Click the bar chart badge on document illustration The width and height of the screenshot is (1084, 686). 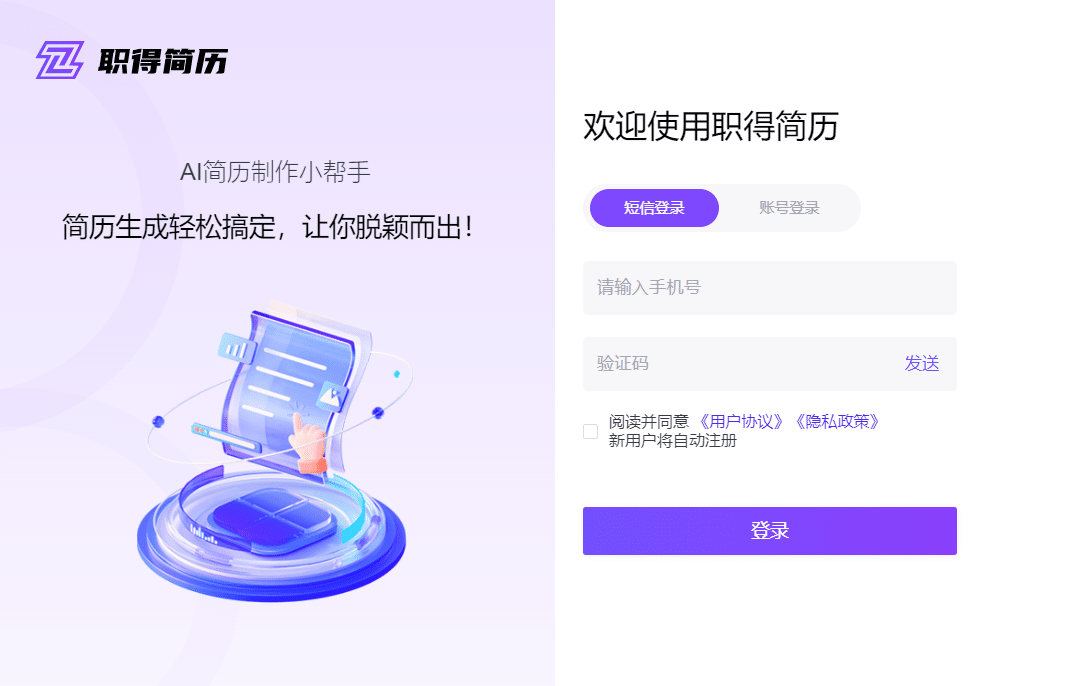click(x=234, y=347)
